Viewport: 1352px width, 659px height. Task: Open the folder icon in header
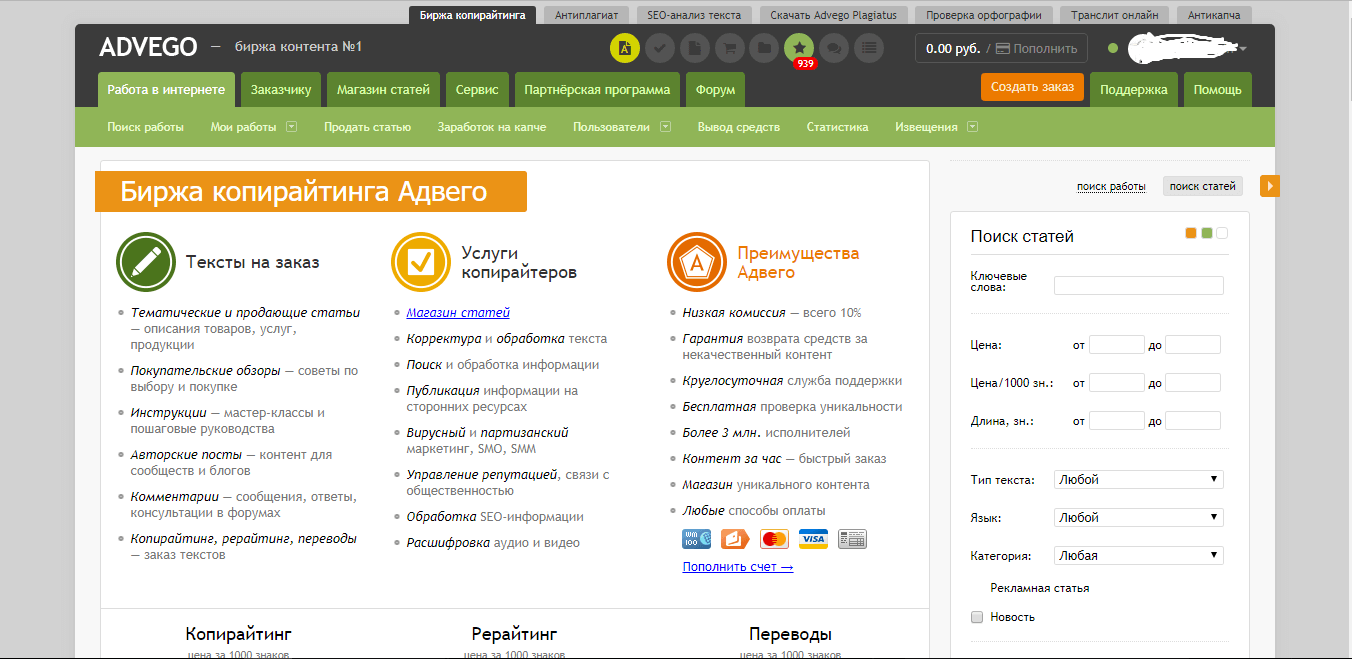[x=764, y=47]
